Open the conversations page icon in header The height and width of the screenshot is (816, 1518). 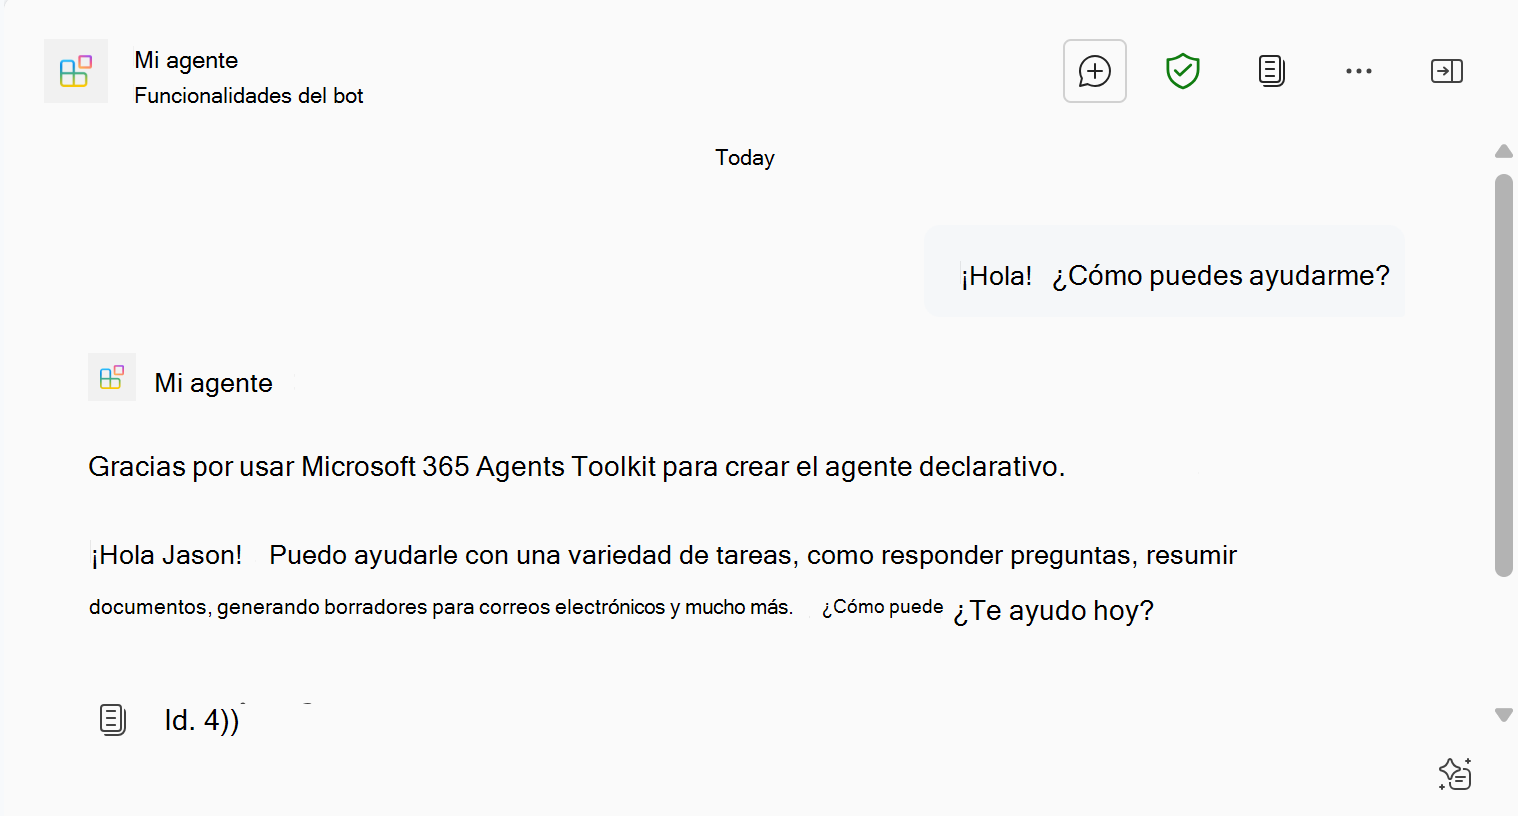tap(1271, 71)
